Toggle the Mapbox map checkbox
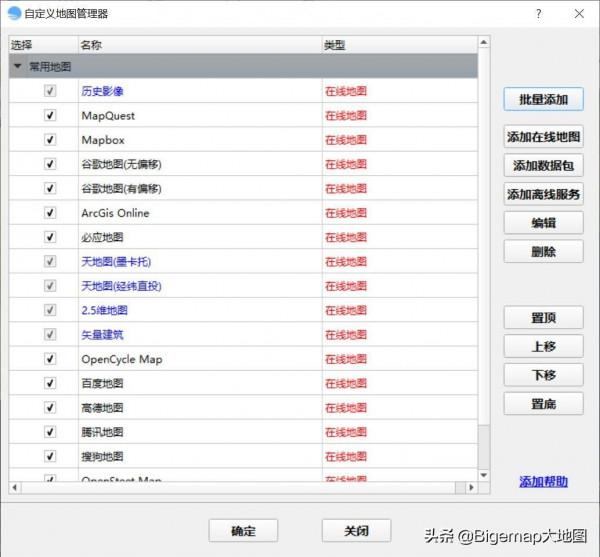The image size is (600, 557). (50, 140)
